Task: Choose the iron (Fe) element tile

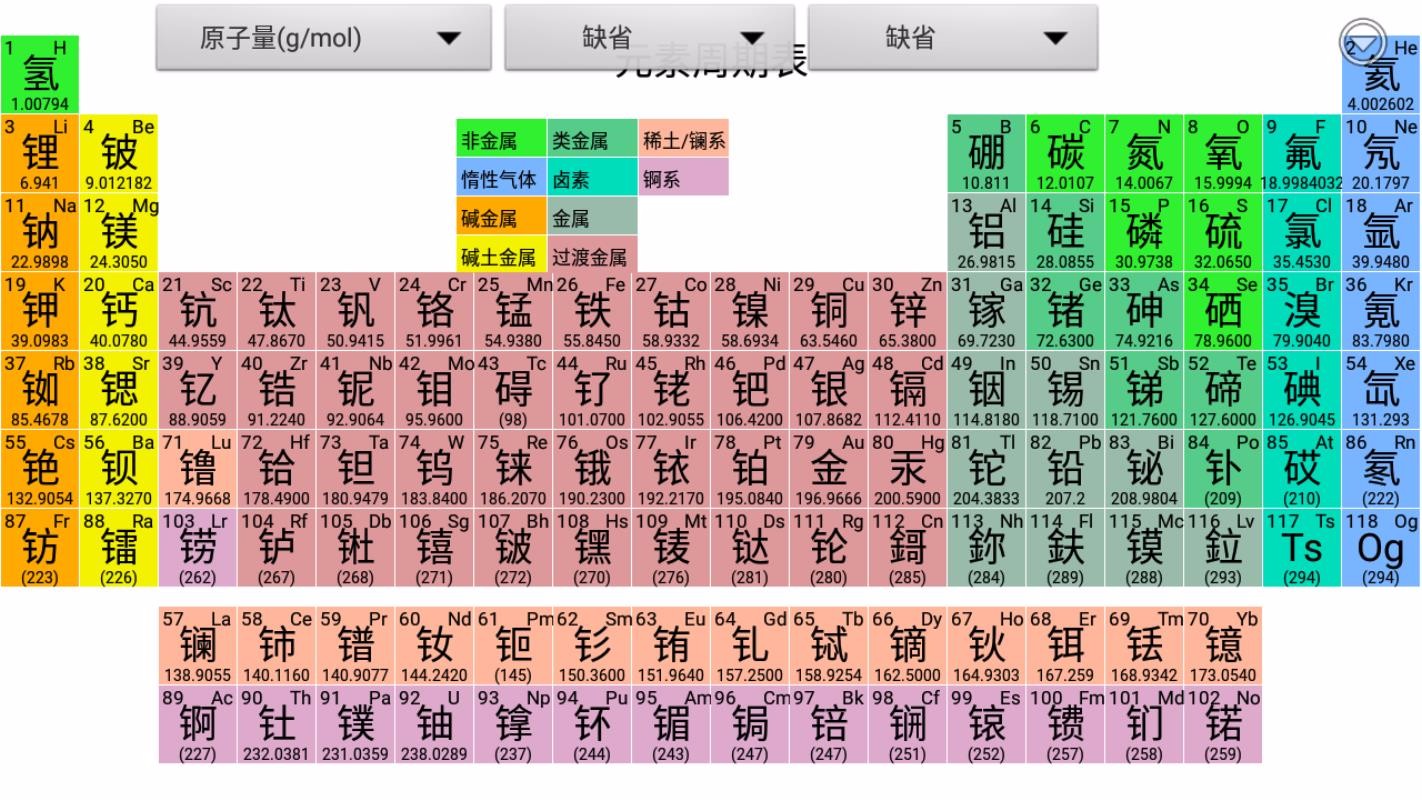Action: tap(592, 311)
